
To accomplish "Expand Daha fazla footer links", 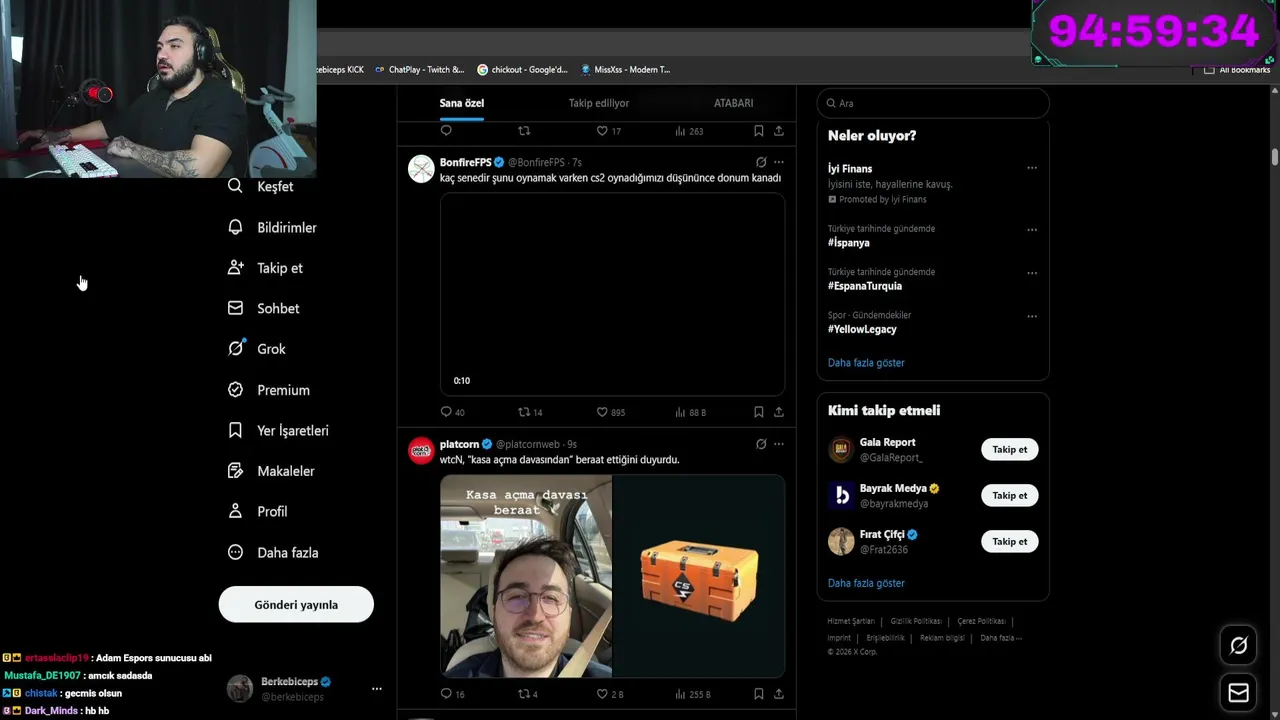I will coord(1000,638).
